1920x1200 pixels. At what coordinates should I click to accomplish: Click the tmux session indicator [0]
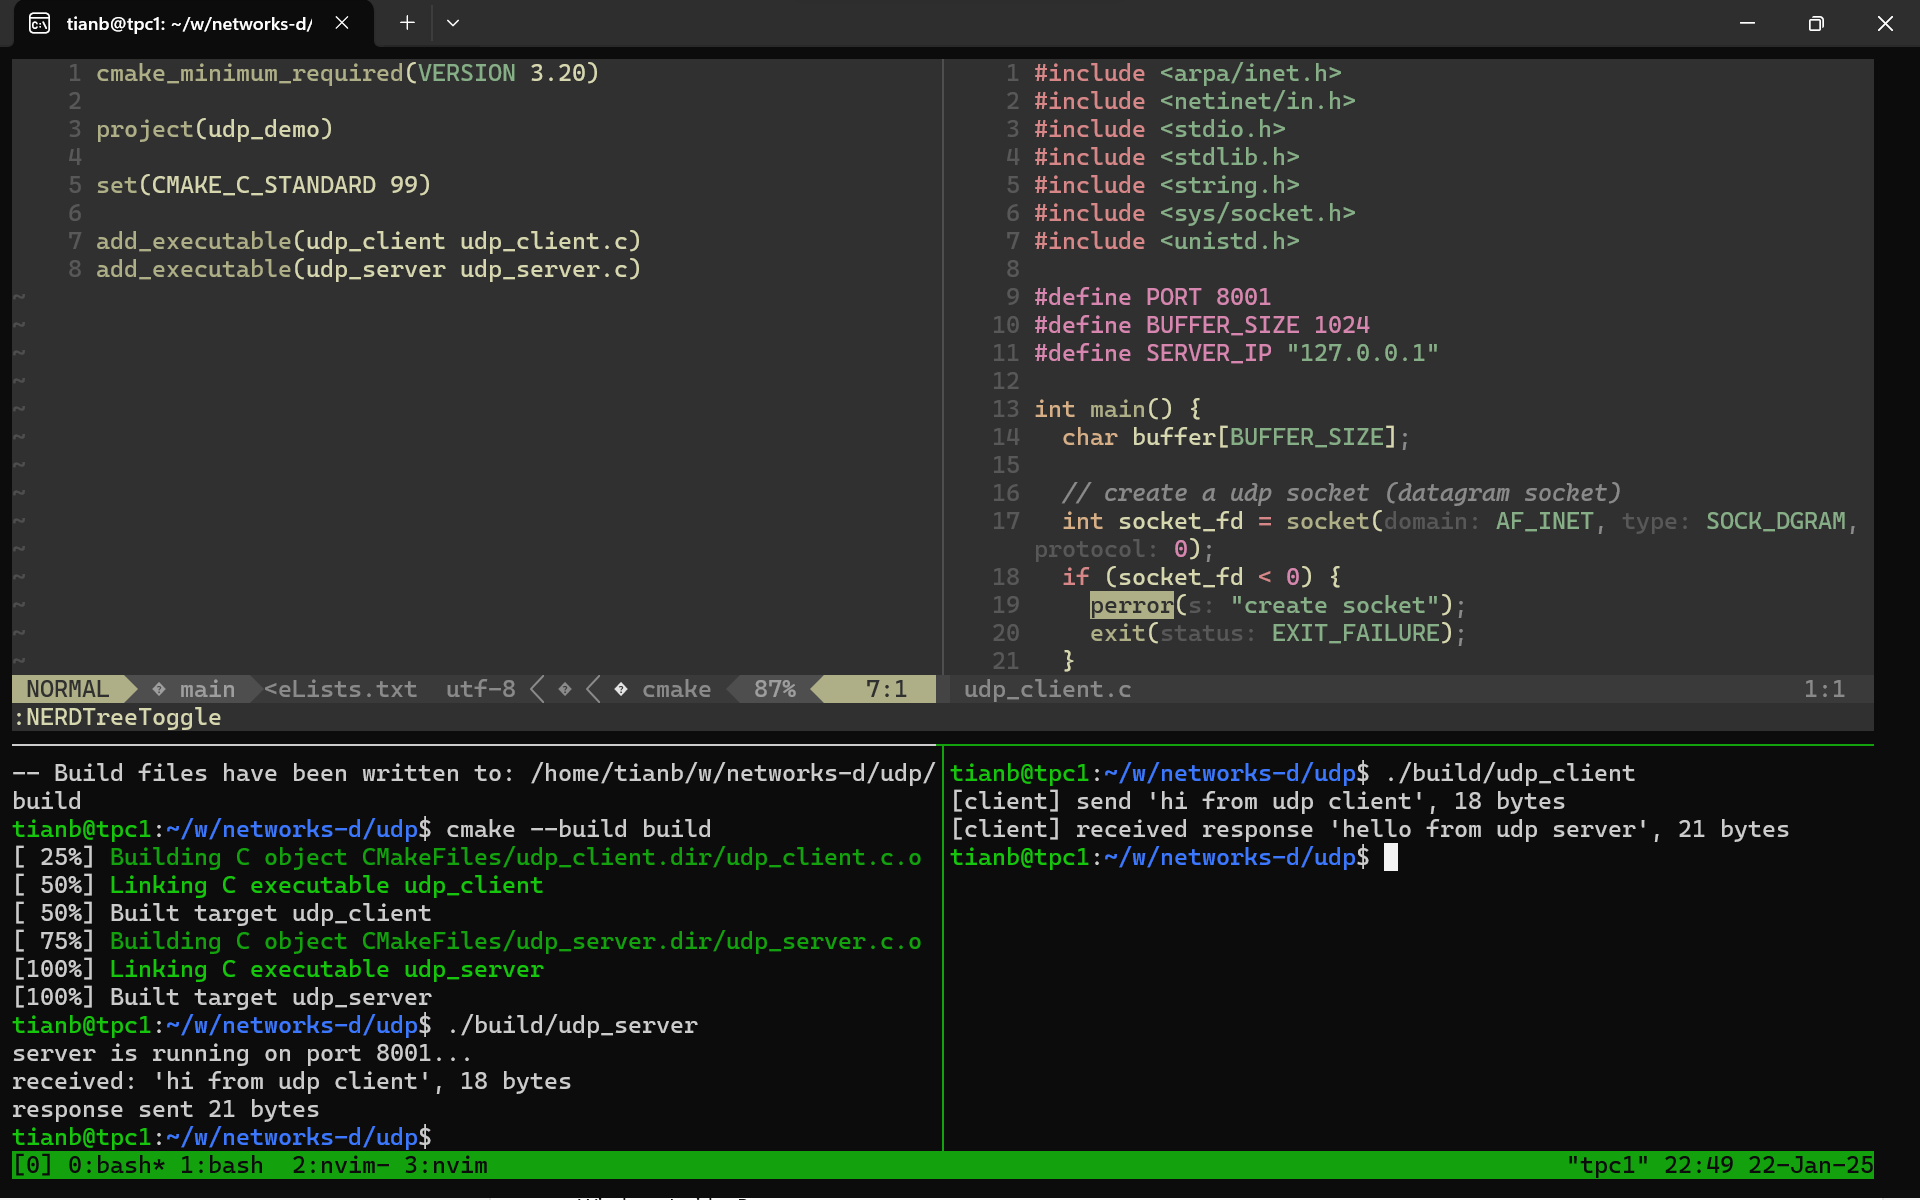tap(32, 1165)
